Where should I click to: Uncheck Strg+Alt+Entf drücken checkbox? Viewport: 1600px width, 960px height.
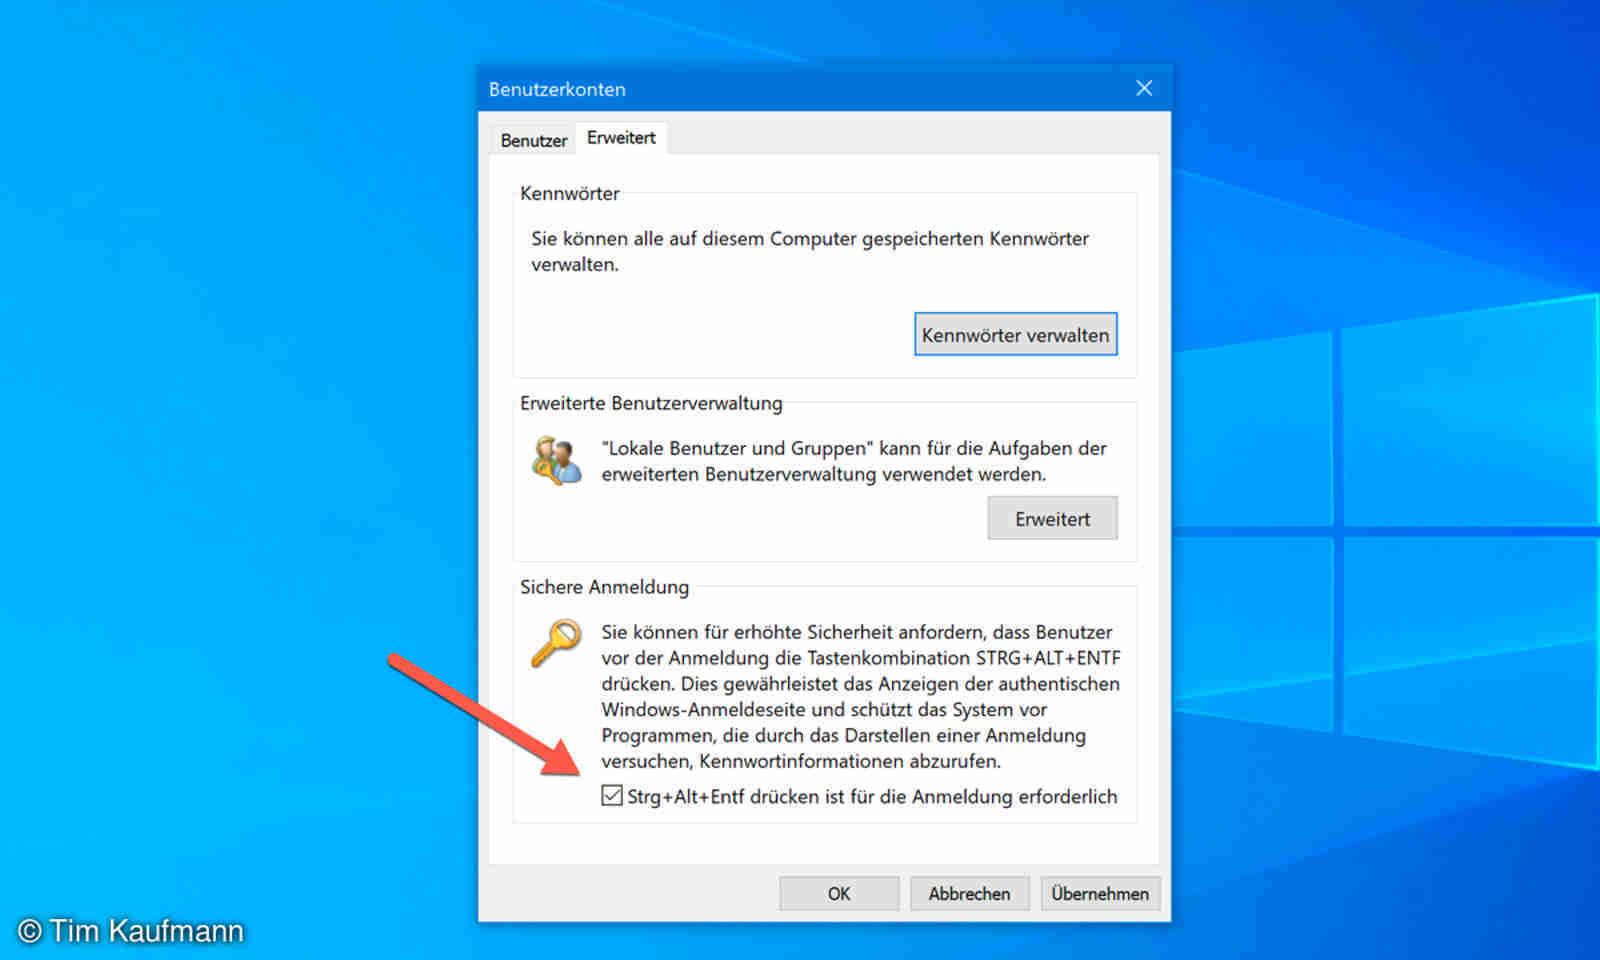coord(612,796)
